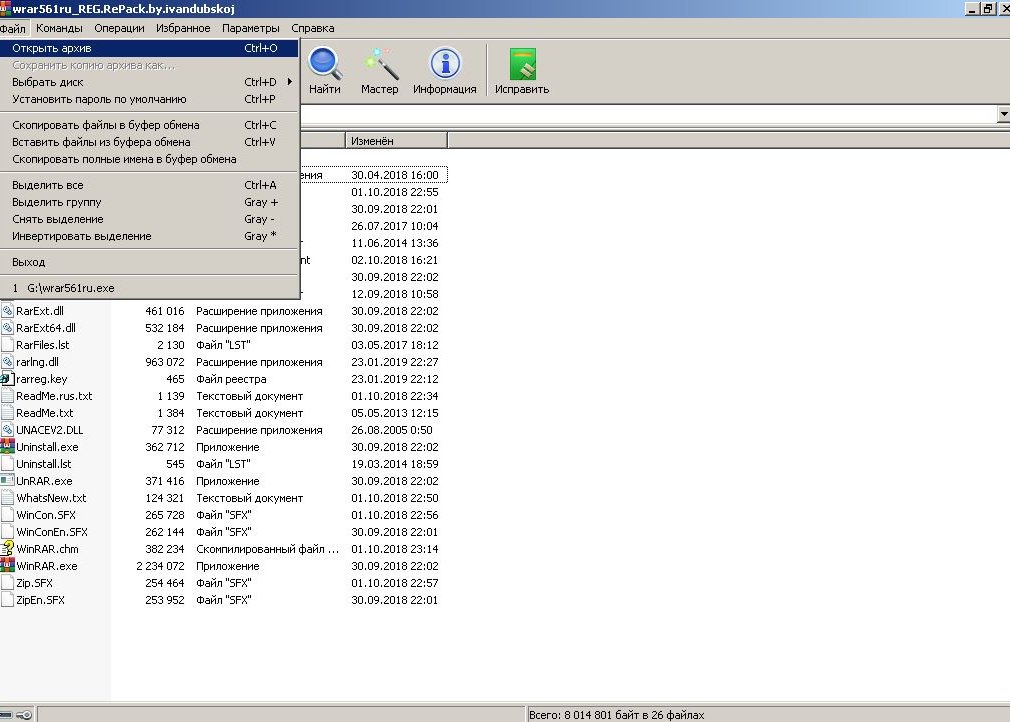
Task: Select Вставить файлы из буфера обмена
Action: point(149,142)
